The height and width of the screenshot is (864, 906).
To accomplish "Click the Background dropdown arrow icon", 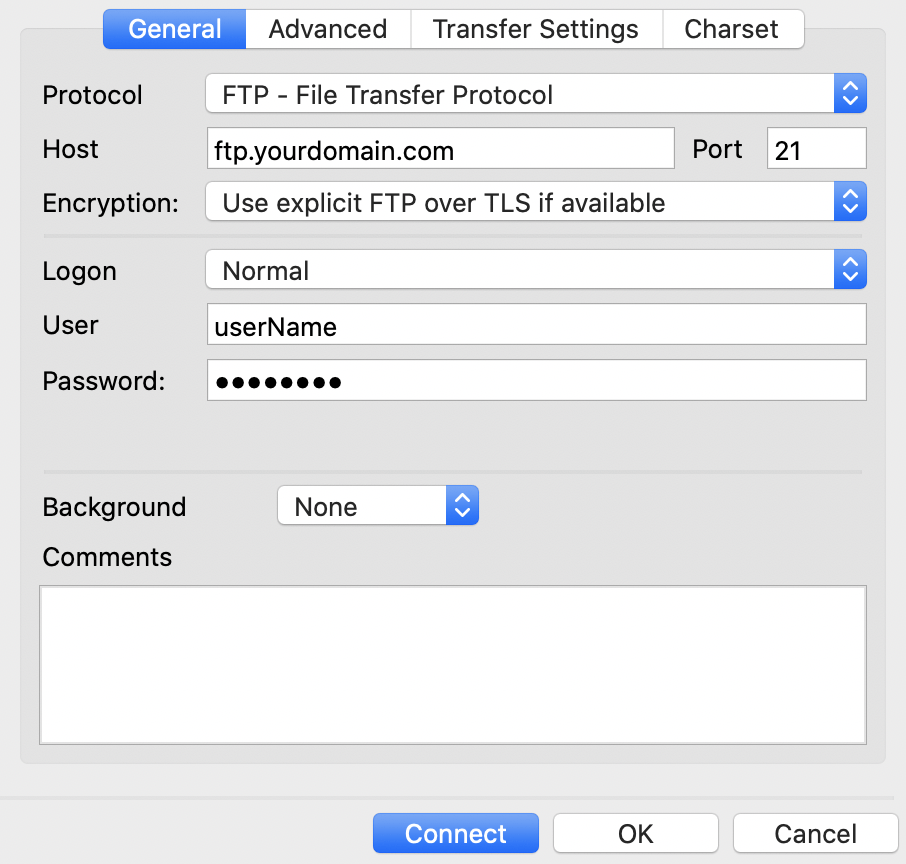I will 462,505.
